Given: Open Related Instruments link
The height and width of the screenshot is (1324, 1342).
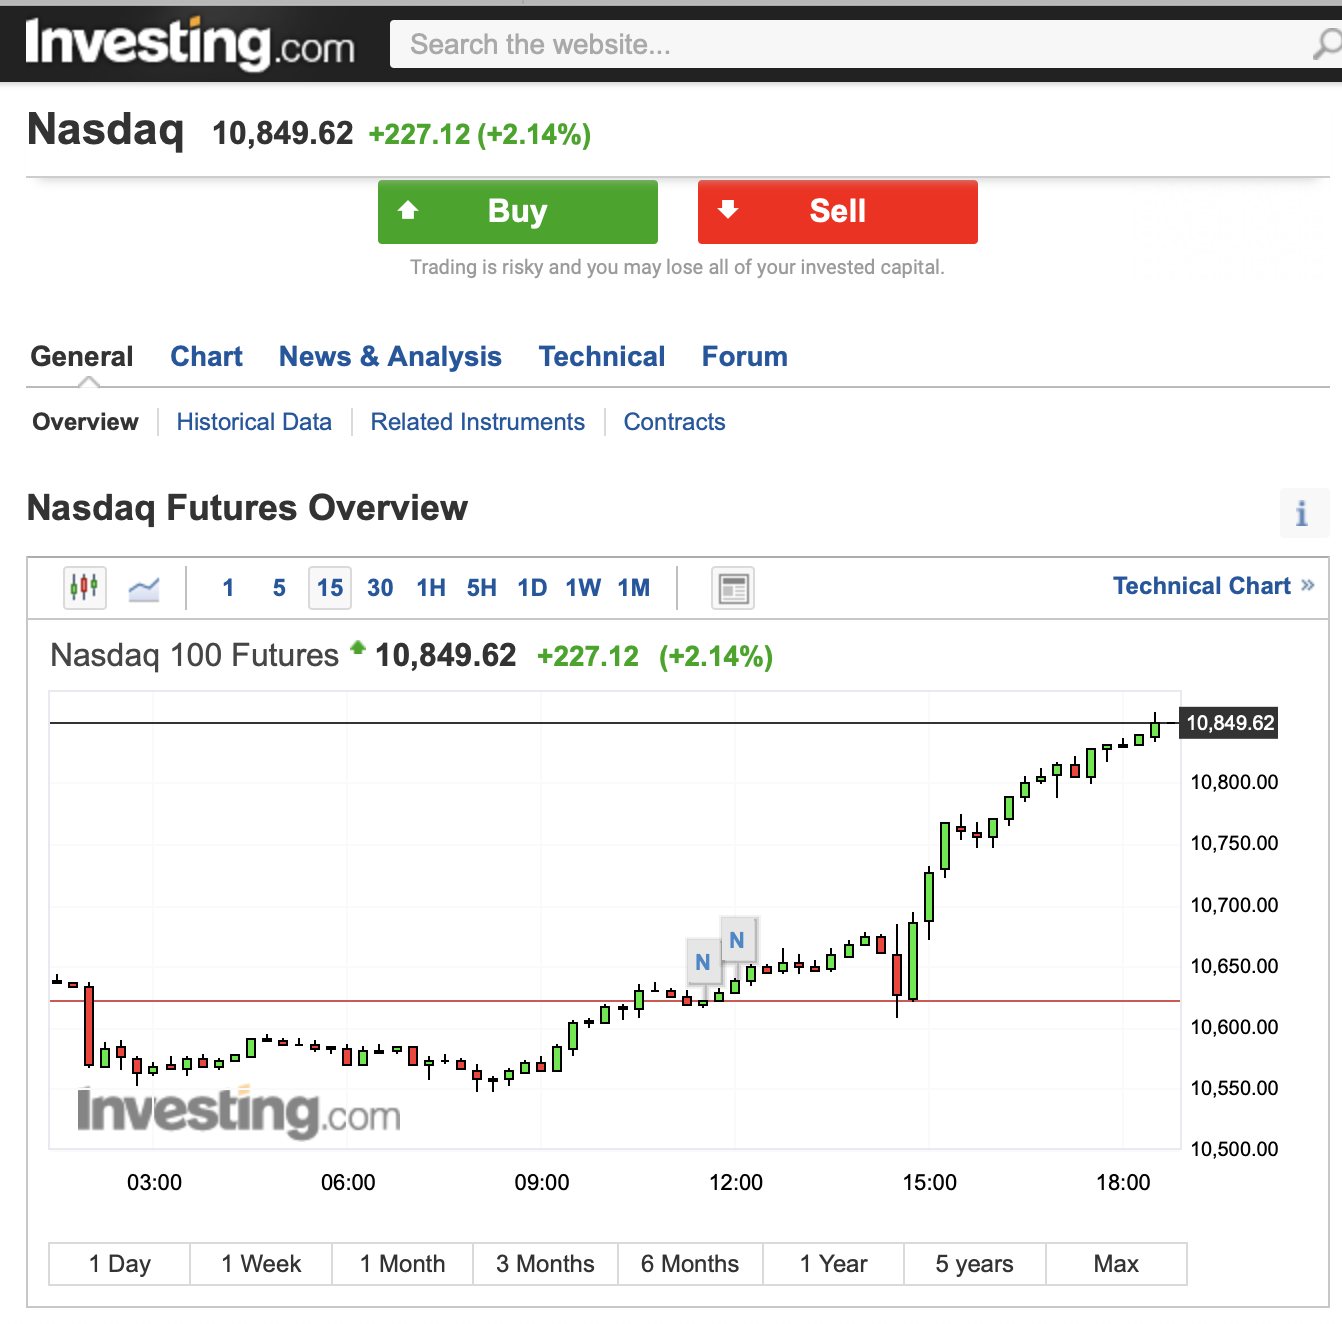Looking at the screenshot, I should point(478,422).
